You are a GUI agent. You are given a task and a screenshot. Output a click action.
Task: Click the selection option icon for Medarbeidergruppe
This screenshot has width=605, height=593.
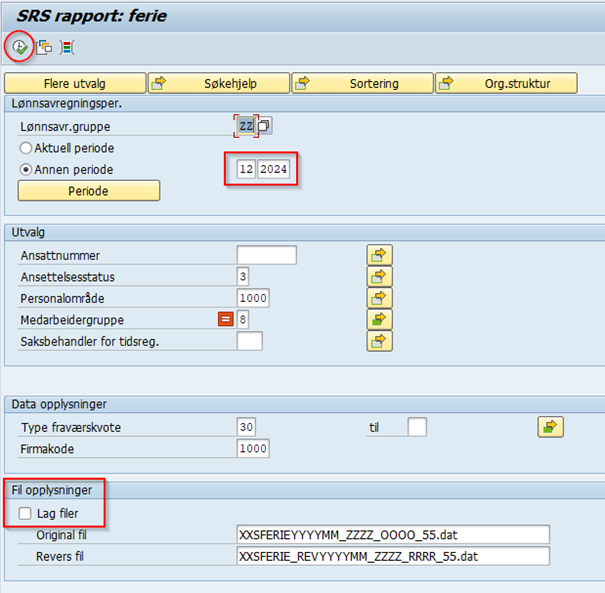tap(226, 319)
